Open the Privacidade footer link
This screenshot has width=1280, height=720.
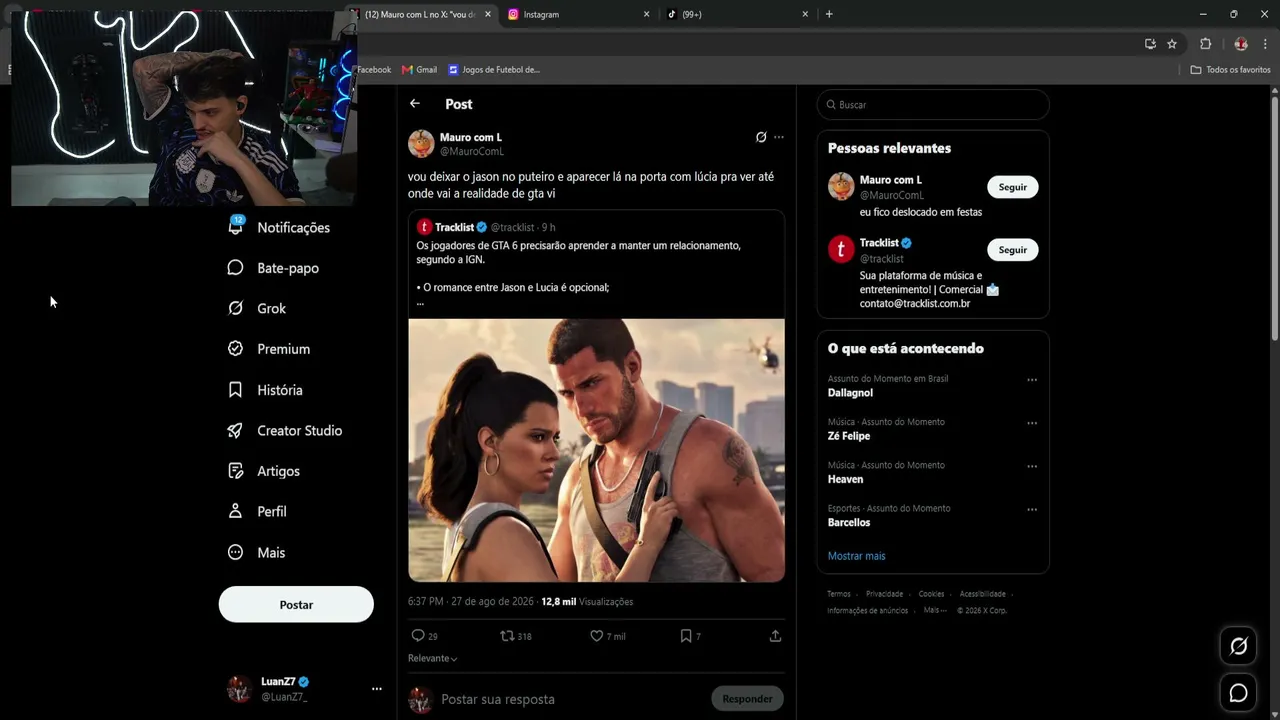pyautogui.click(x=884, y=594)
